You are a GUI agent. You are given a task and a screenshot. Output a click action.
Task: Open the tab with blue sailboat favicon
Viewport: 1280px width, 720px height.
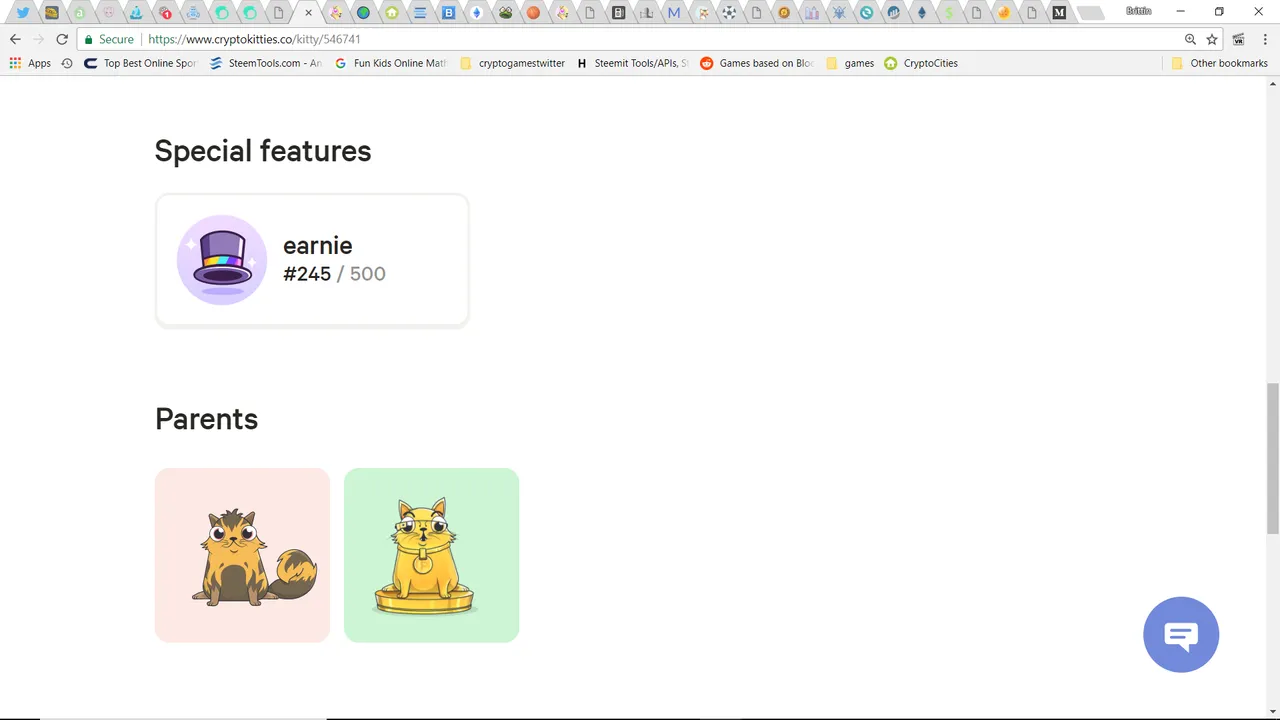(x=136, y=13)
